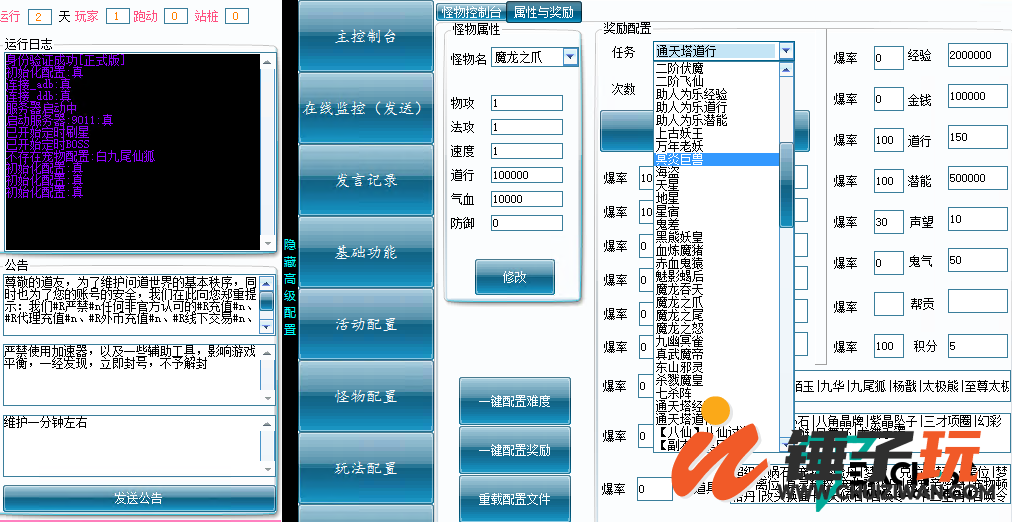Screen dimensions: 1012x522
Task: Click the 潜能 reward input box
Action: coord(977,181)
